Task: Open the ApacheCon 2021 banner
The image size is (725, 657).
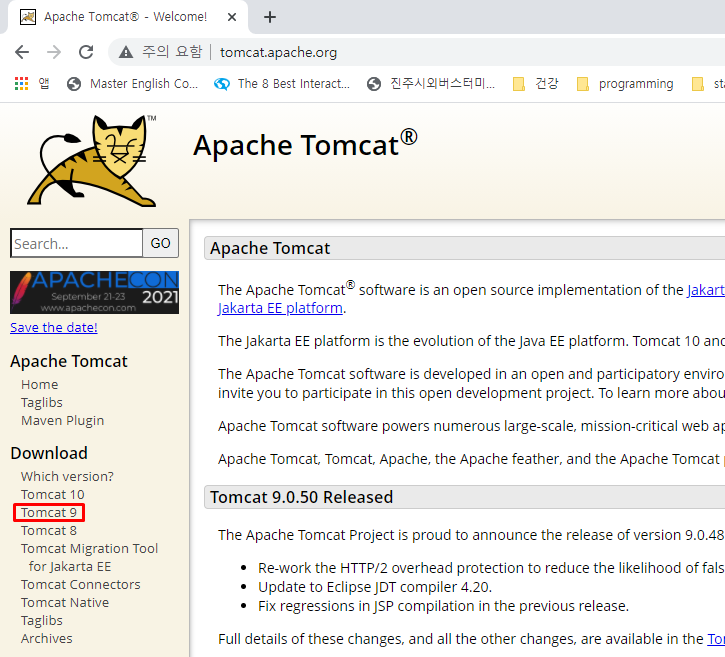Action: [x=94, y=292]
